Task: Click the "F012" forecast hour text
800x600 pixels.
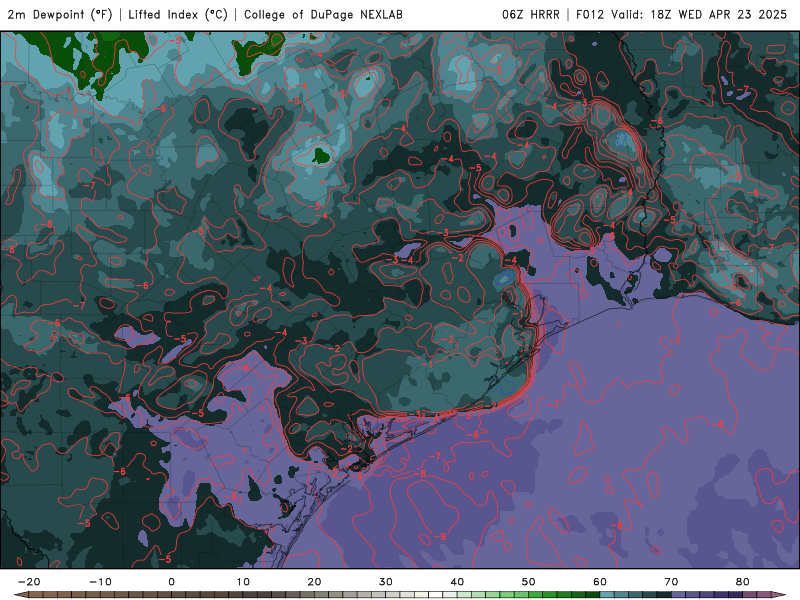Action: 590,15
